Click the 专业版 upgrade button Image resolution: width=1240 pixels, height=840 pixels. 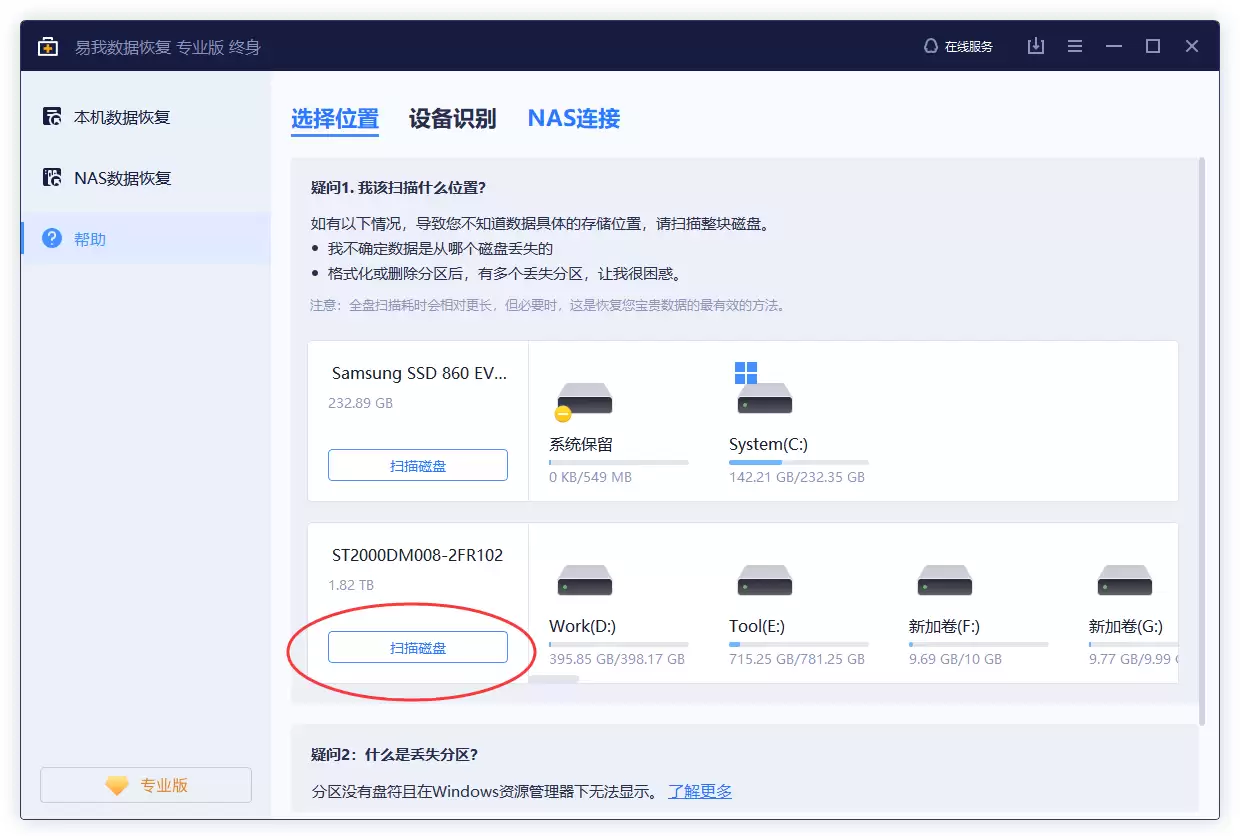145,784
